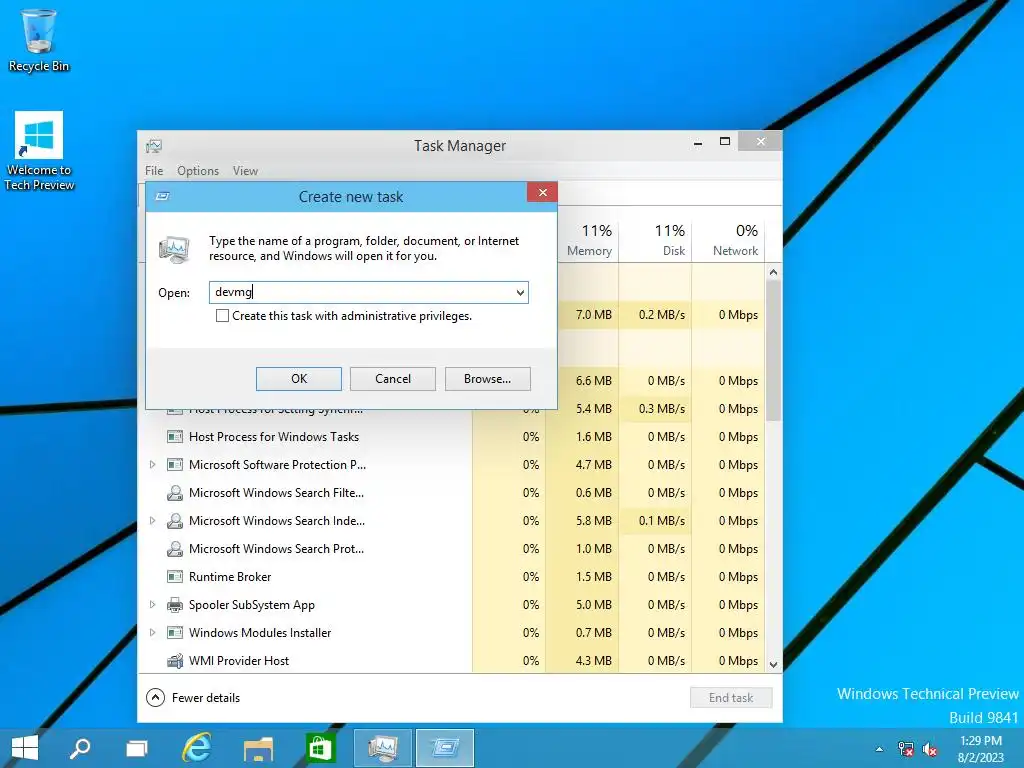Image resolution: width=1024 pixels, height=768 pixels.
Task: Click the End task button
Action: coord(731,697)
